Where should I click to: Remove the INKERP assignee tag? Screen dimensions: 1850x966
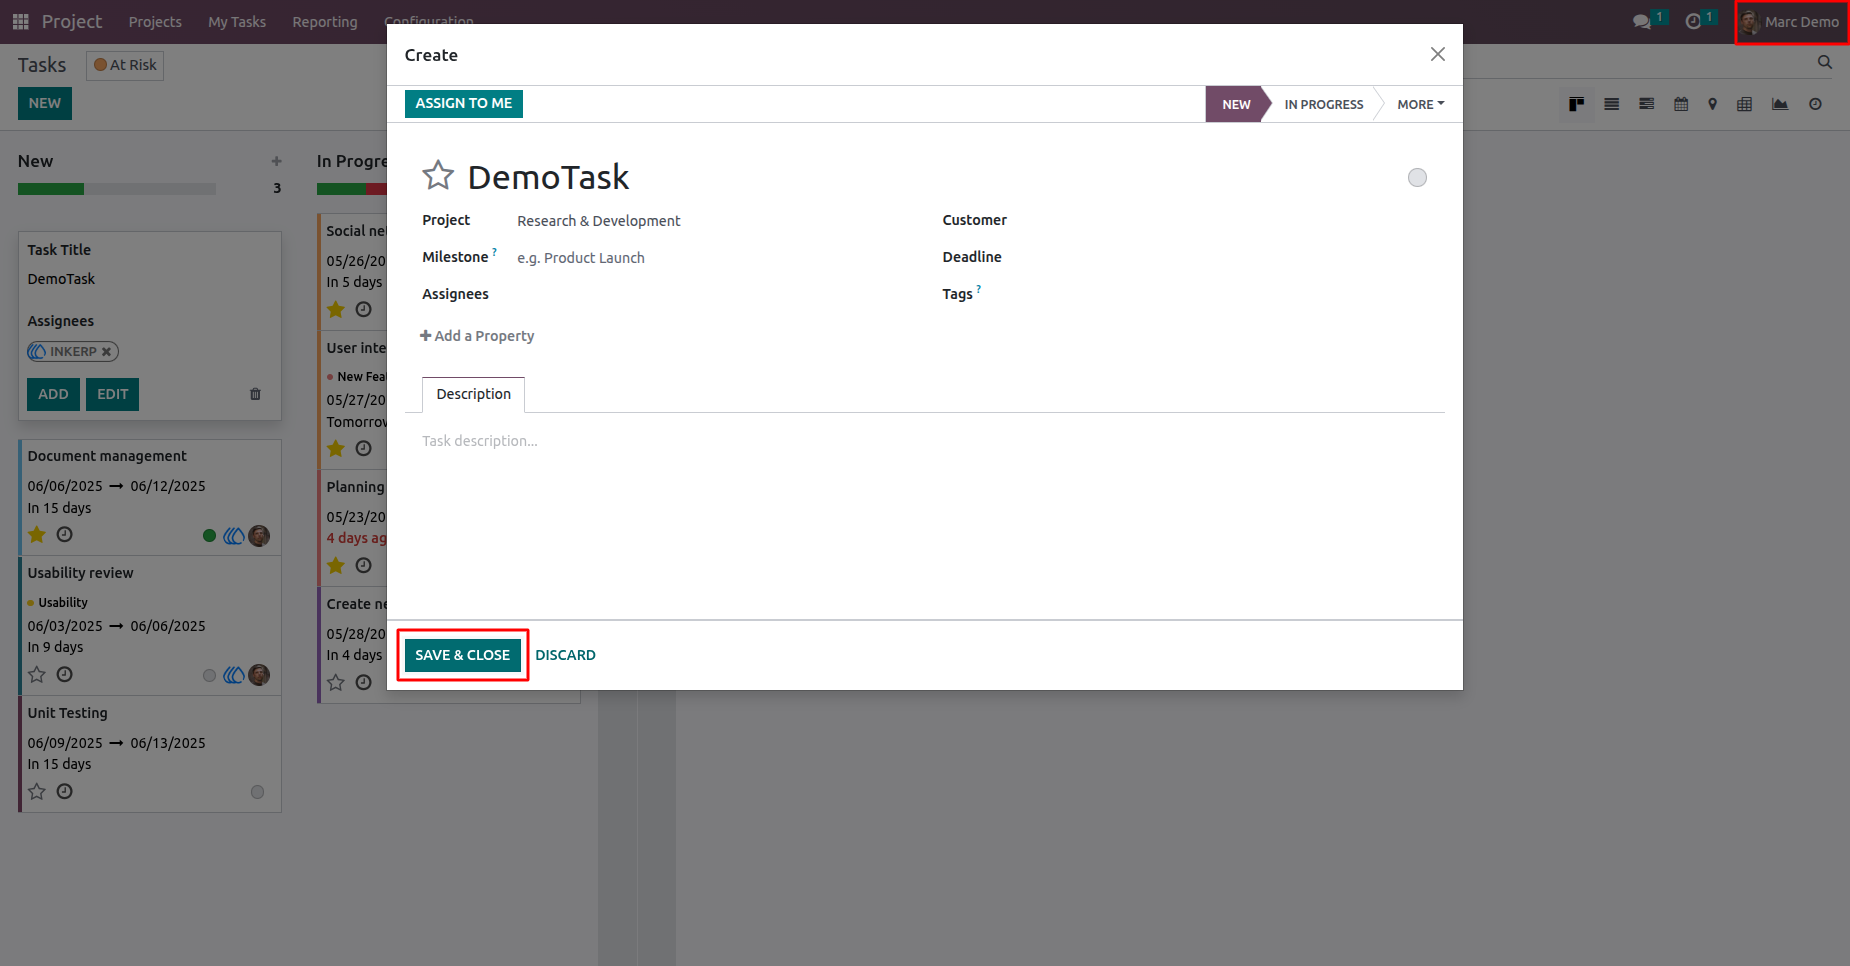click(106, 352)
